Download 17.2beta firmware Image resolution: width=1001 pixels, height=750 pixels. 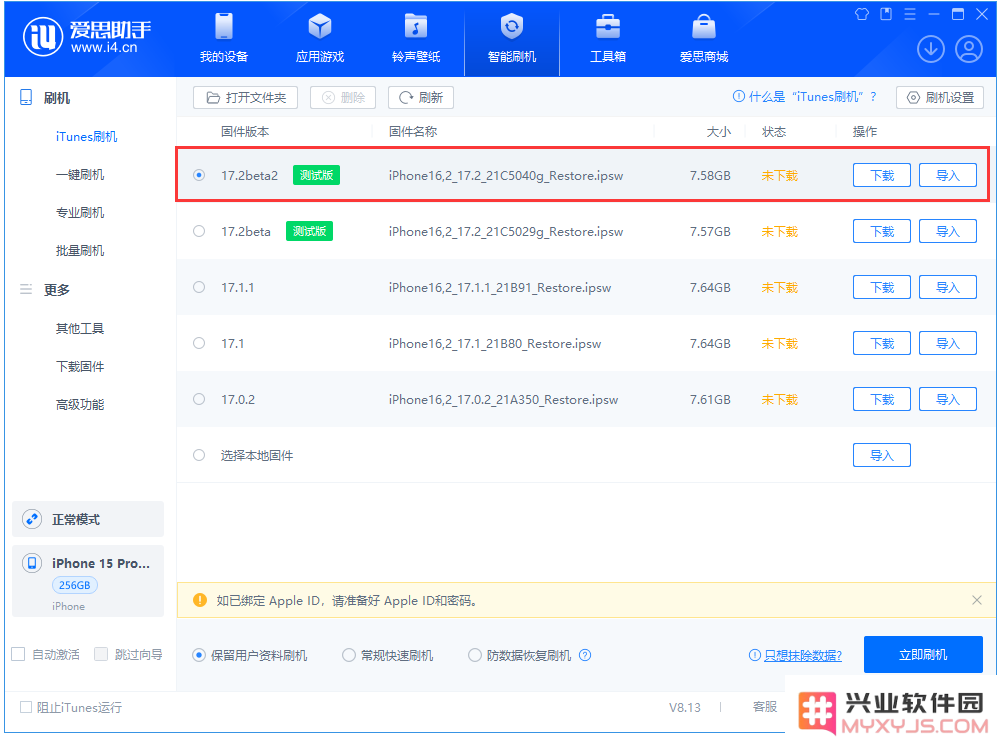click(882, 231)
